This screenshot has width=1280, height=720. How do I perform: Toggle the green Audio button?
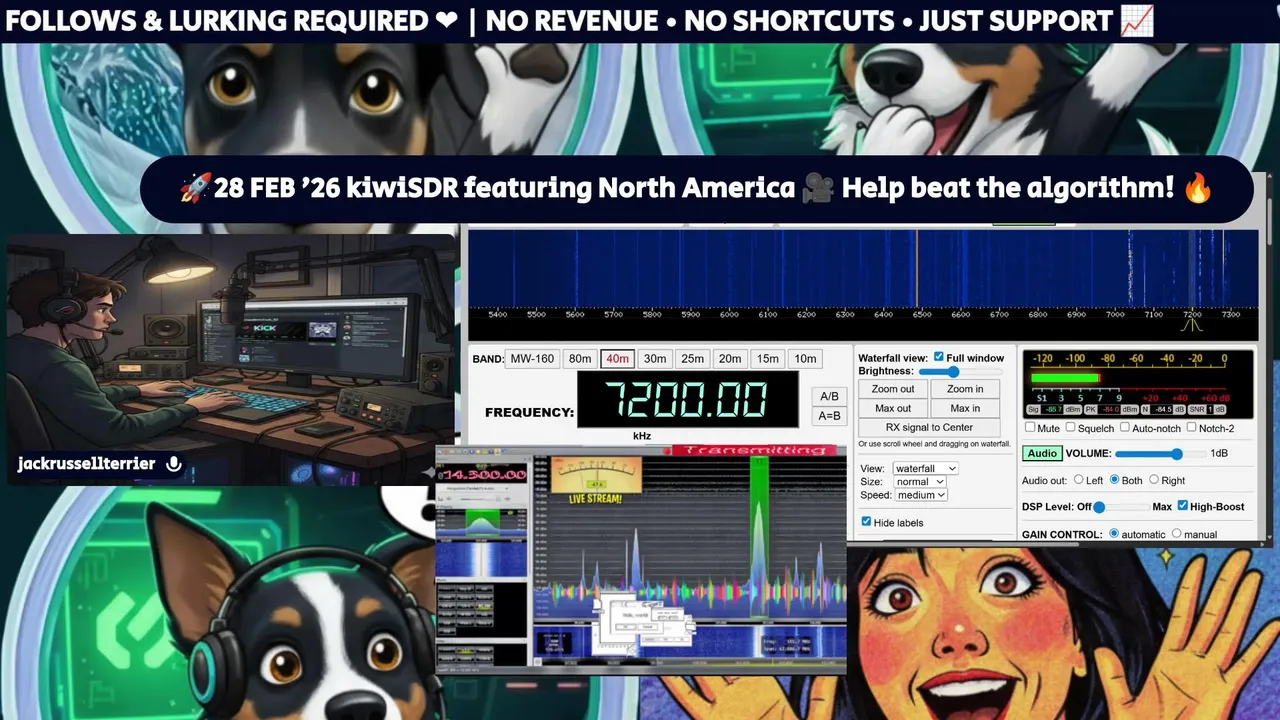point(1042,453)
